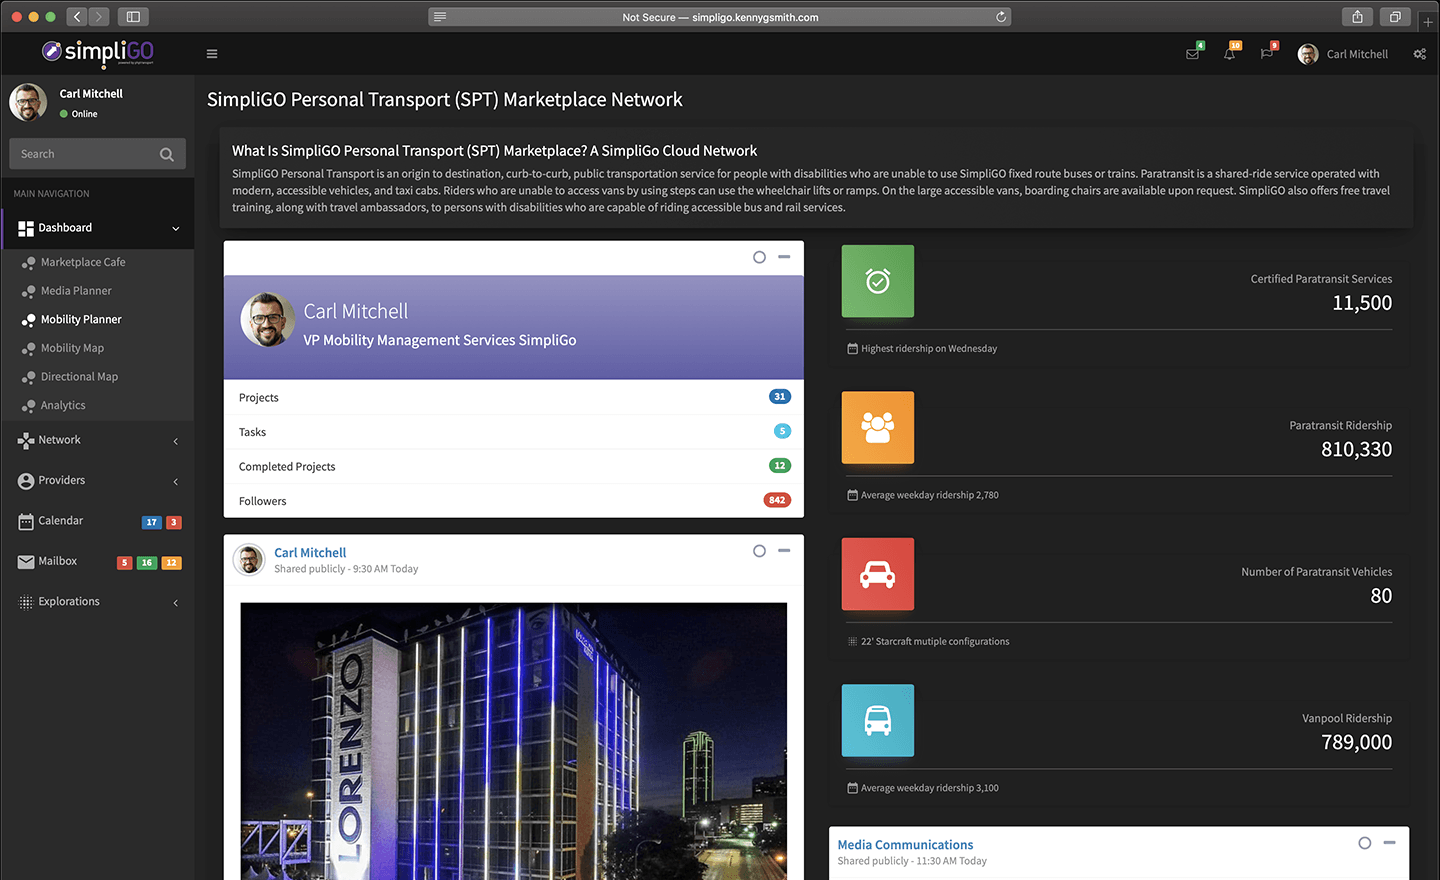
Task: Toggle the circle on the shared post card
Action: (759, 551)
